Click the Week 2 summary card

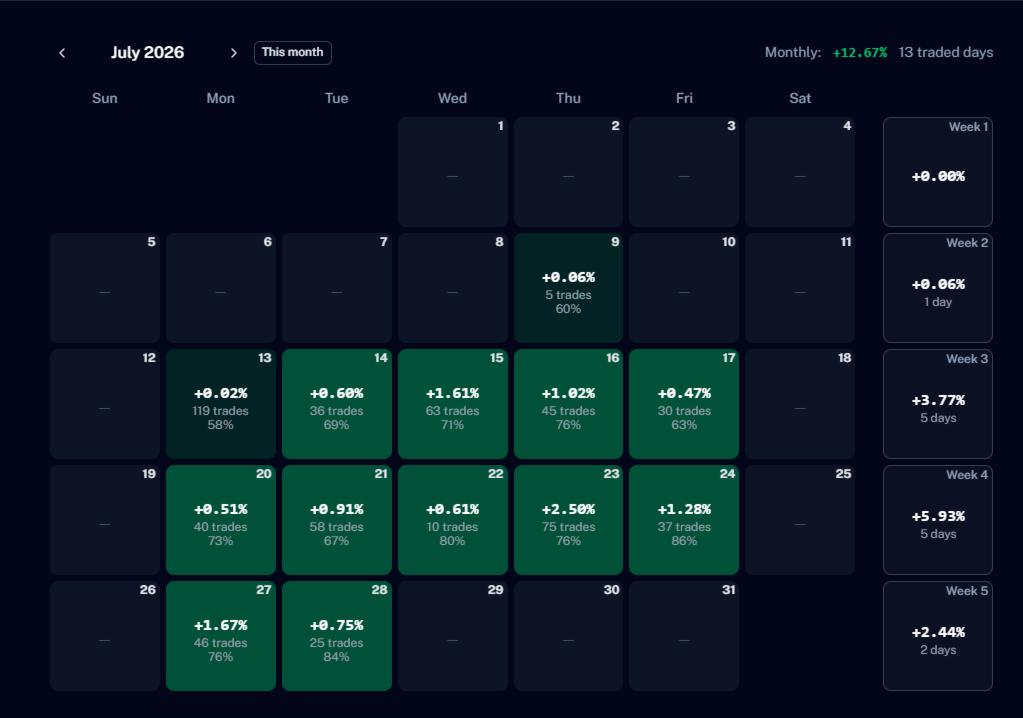pyautogui.click(x=938, y=288)
